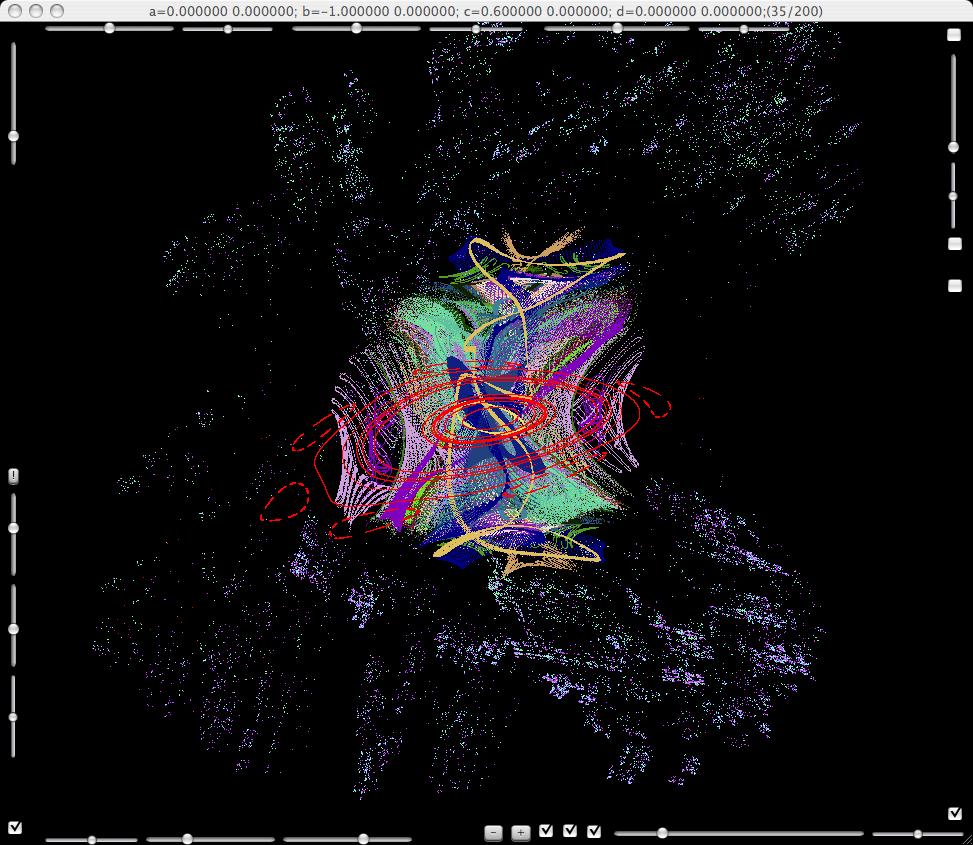
Task: Click the knob of the first top slider
Action: coord(109,28)
